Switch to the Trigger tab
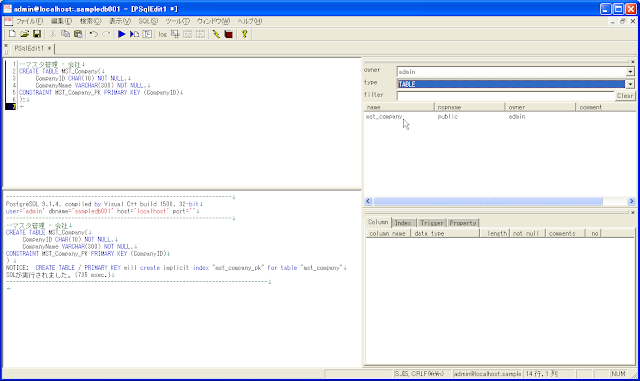The height and width of the screenshot is (381, 640). [431, 223]
